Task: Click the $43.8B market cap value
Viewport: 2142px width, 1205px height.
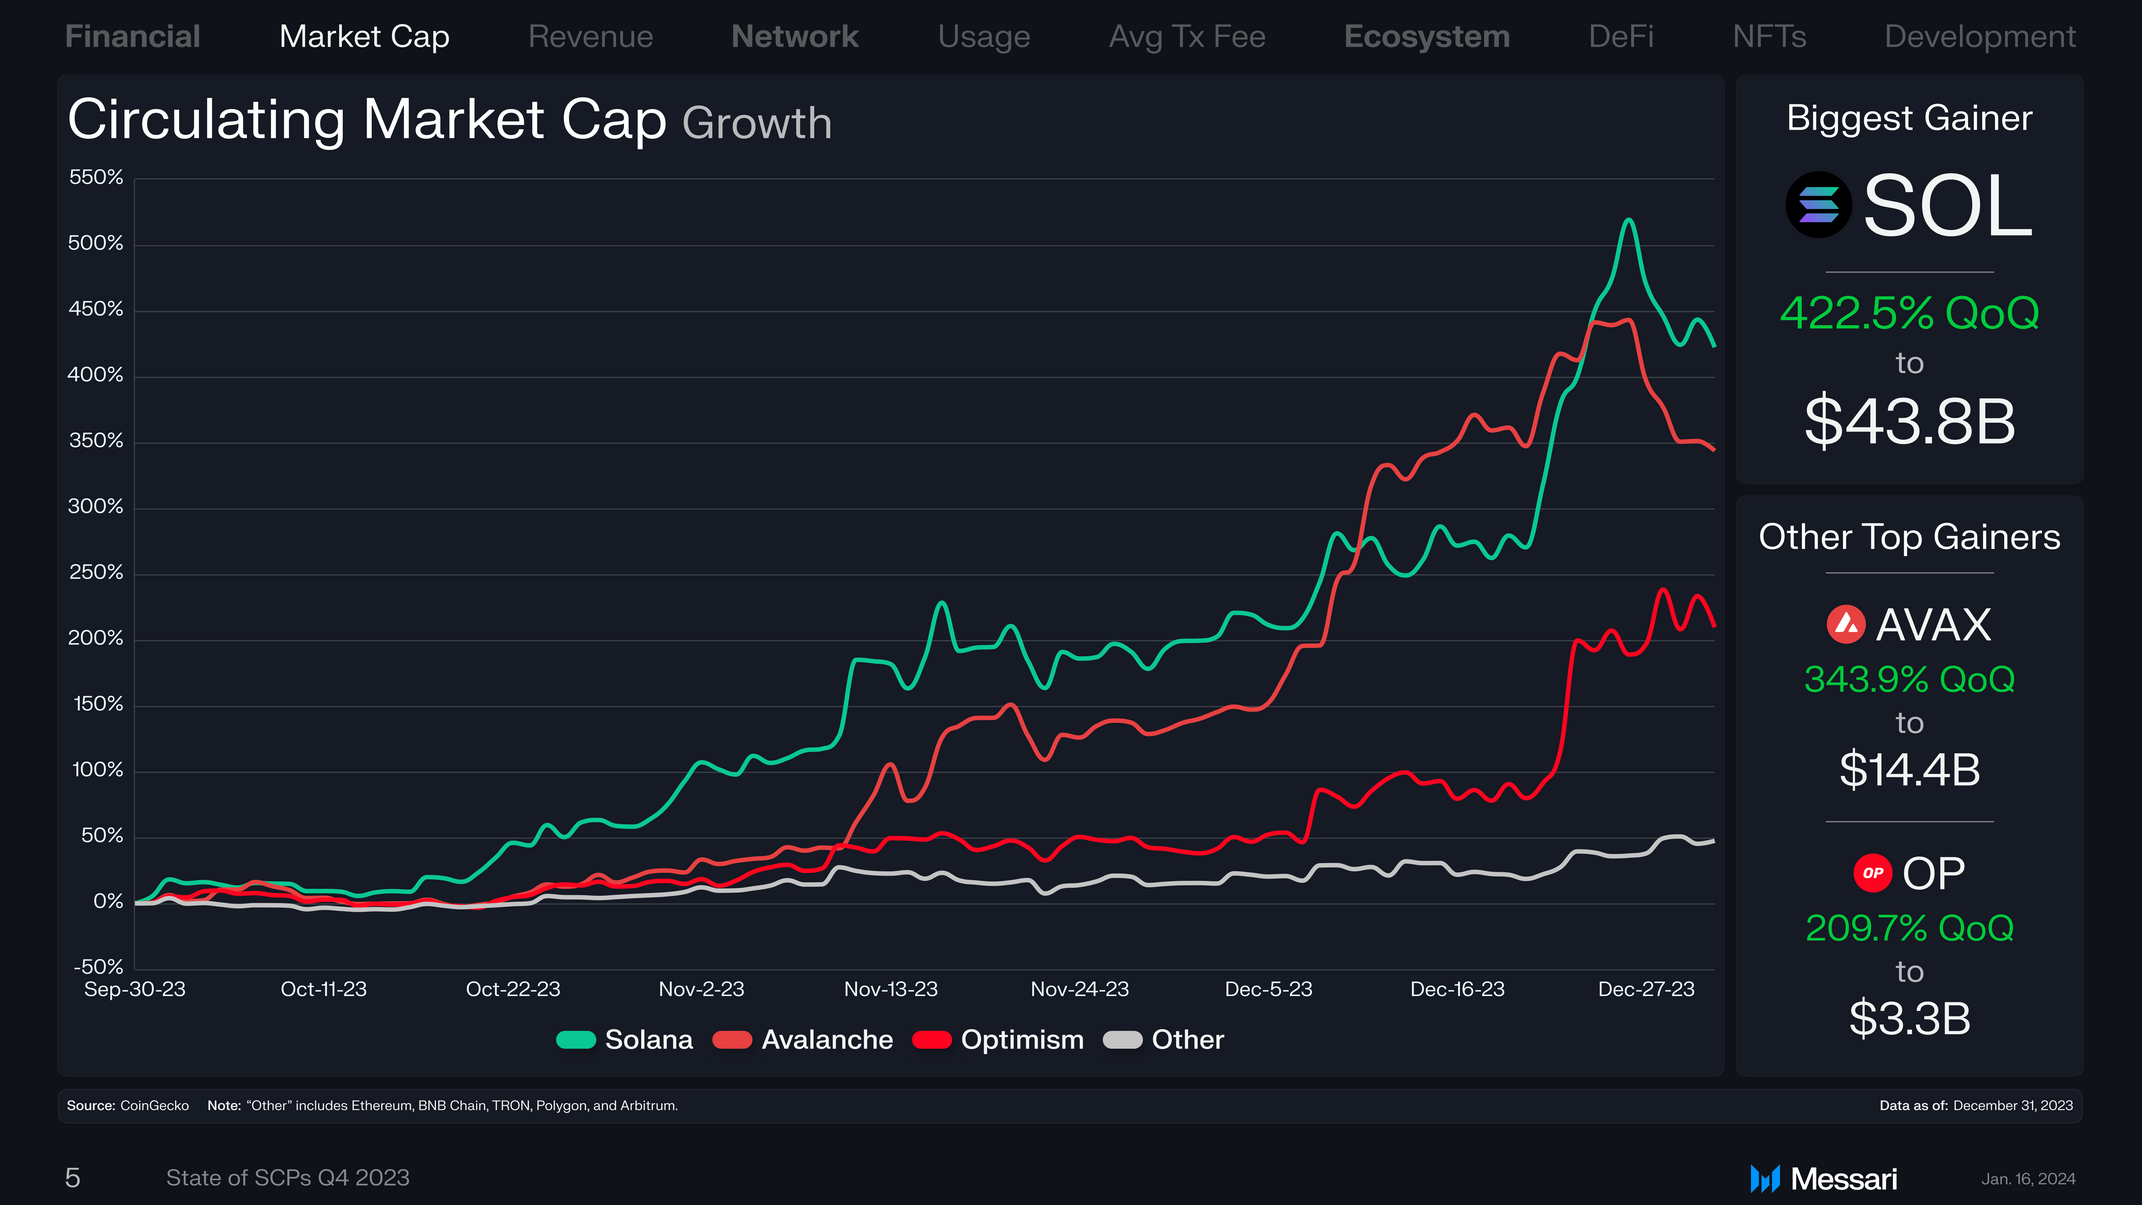Action: 1909,421
